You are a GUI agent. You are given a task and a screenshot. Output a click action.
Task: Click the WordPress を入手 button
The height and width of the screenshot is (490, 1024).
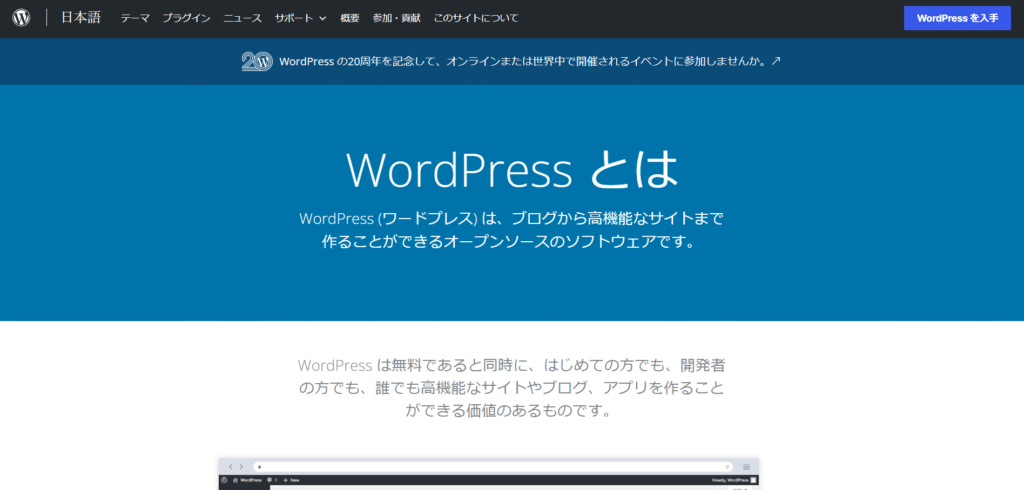[957, 18]
